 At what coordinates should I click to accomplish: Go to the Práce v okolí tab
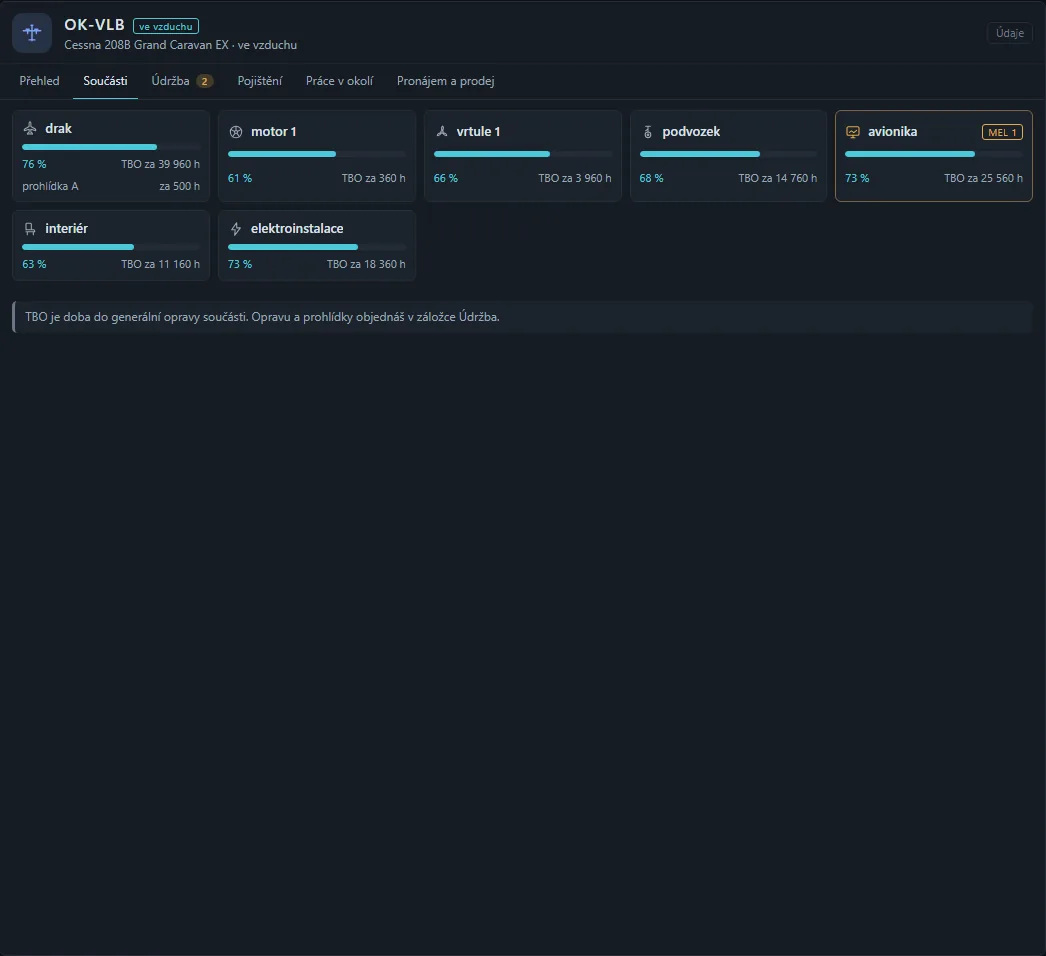(x=340, y=81)
